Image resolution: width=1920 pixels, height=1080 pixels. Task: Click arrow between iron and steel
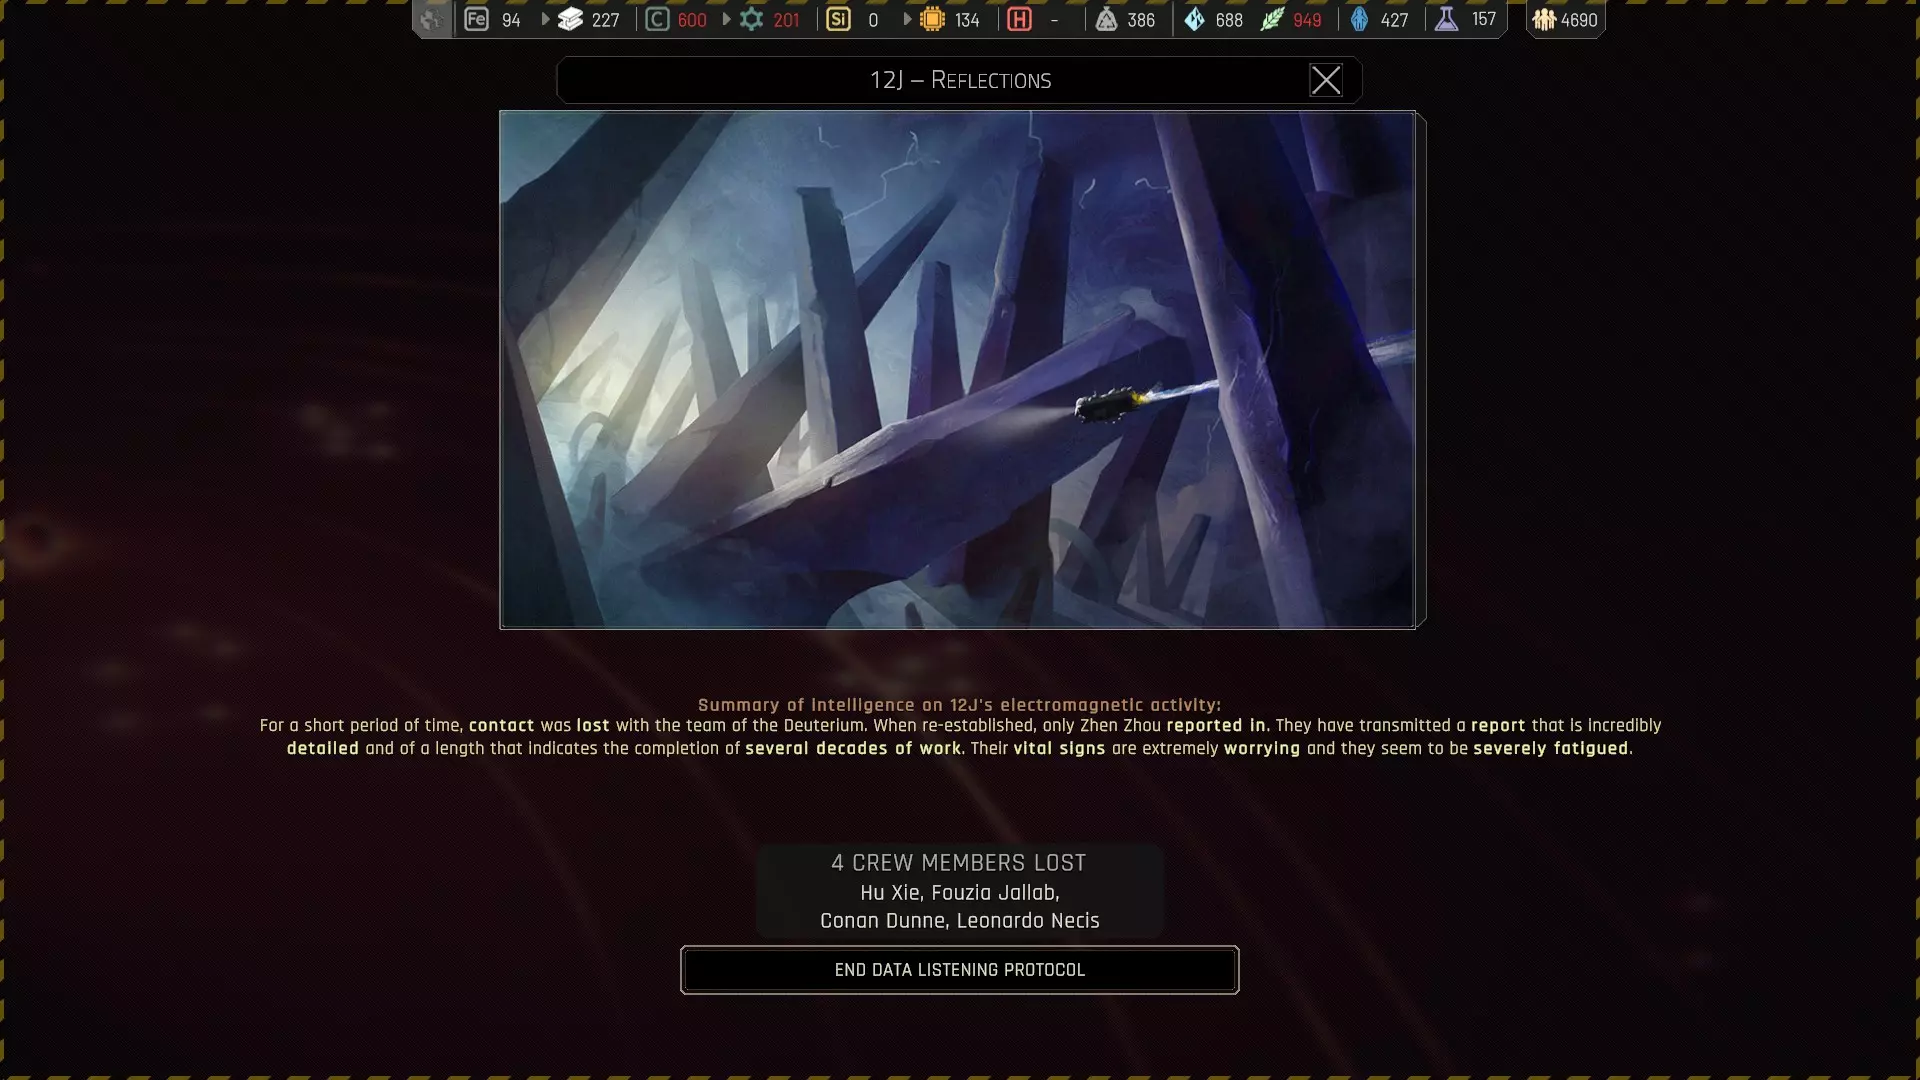pyautogui.click(x=545, y=19)
